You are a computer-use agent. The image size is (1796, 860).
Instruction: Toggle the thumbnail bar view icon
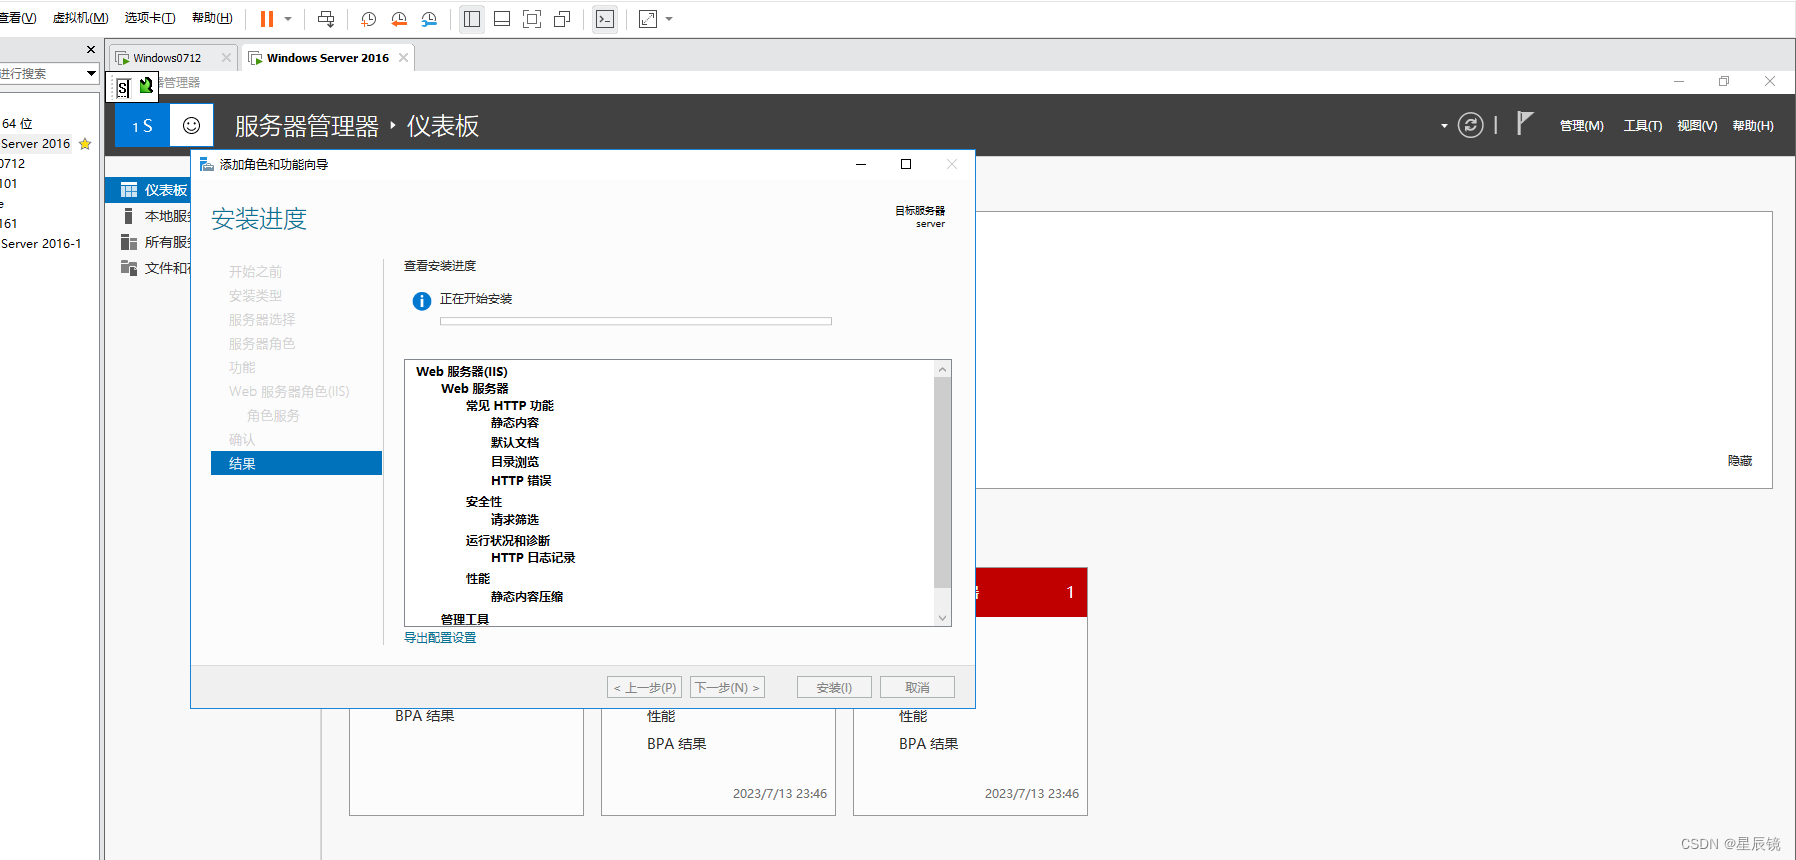pos(502,19)
